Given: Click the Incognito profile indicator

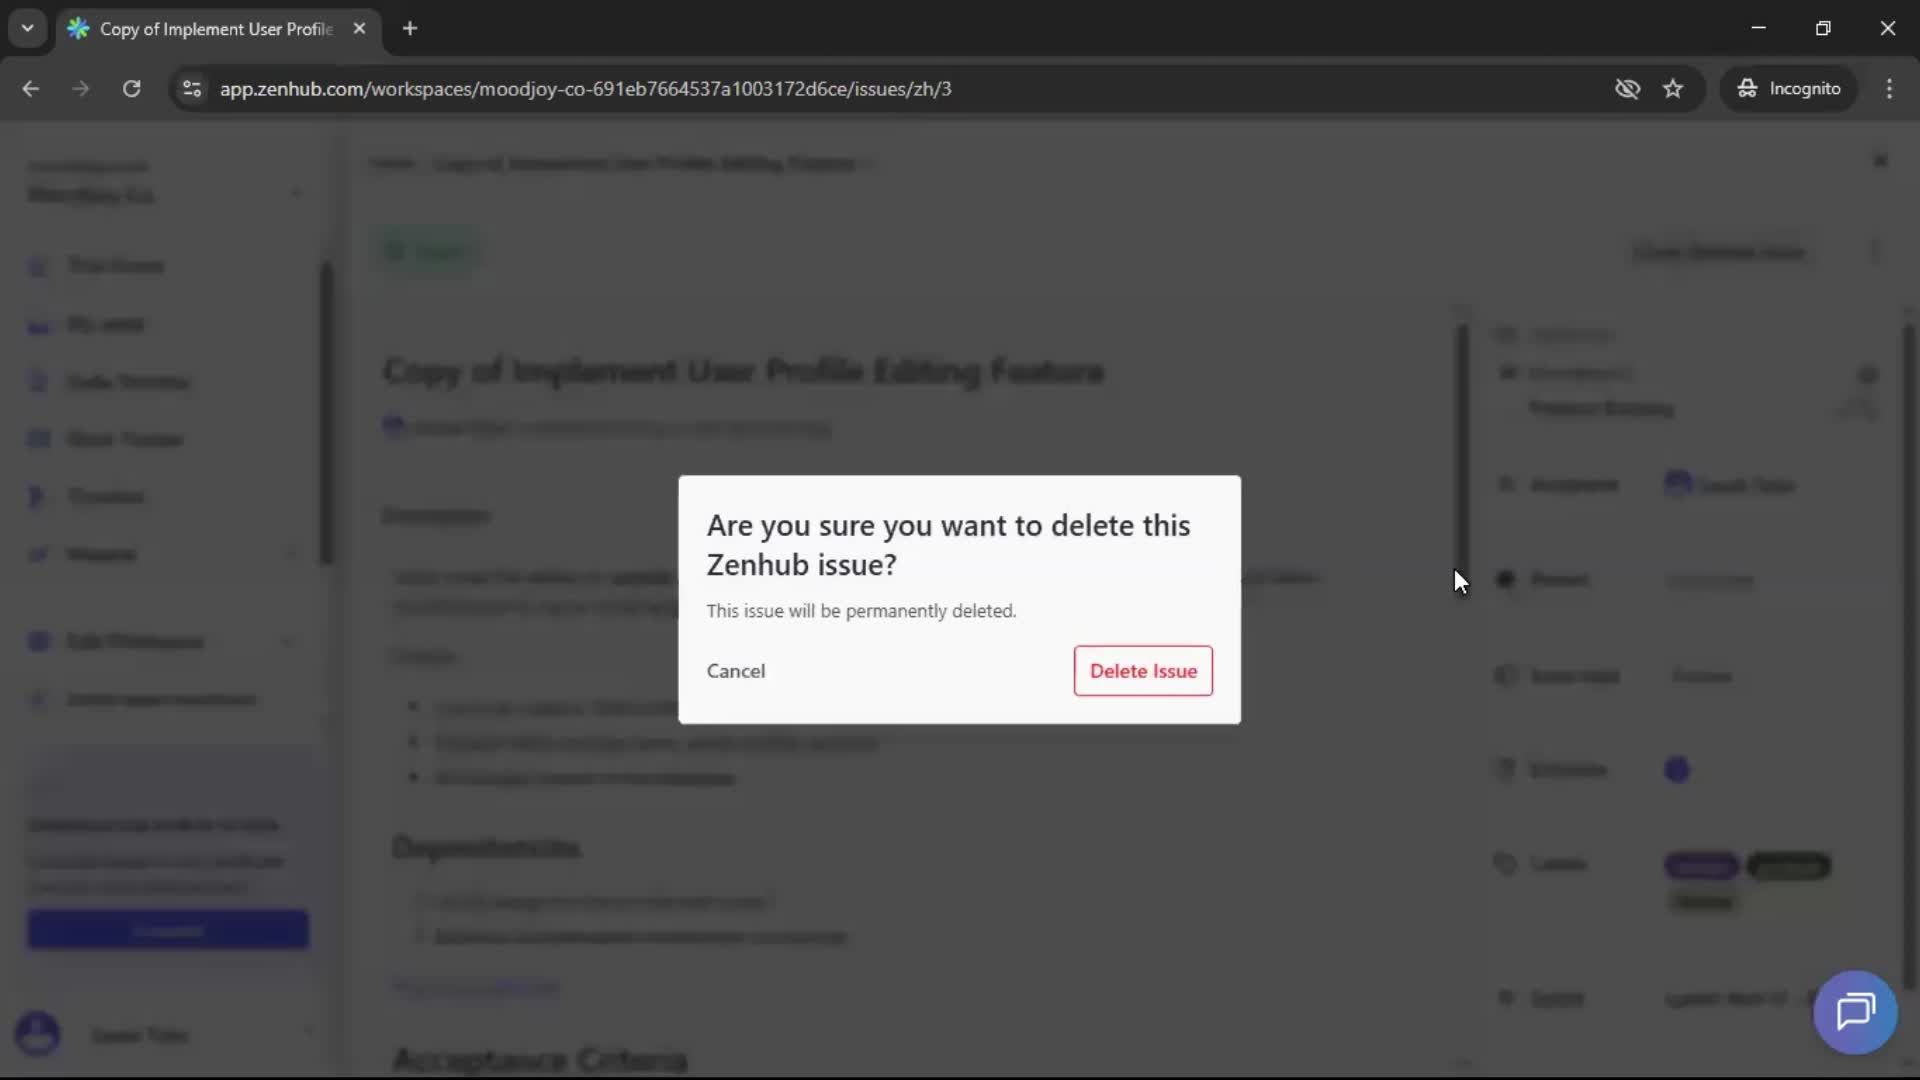Looking at the screenshot, I should point(1789,88).
